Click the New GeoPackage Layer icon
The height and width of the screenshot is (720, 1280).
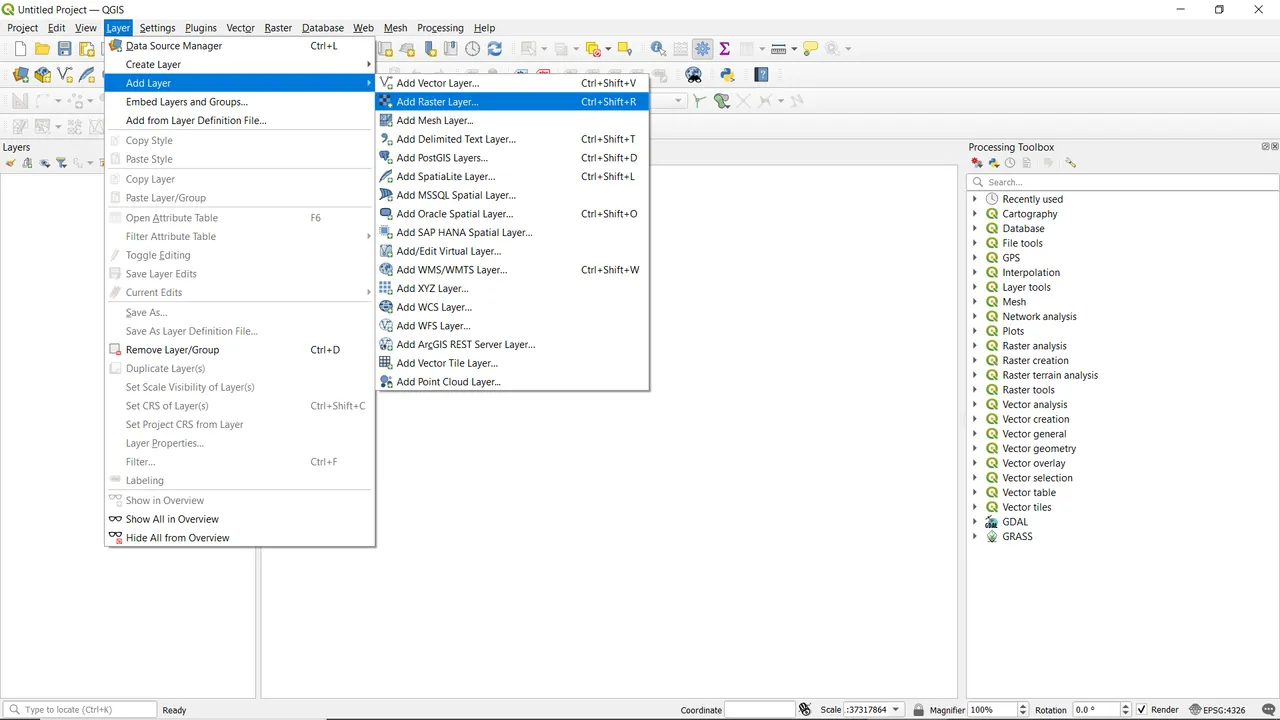coord(42,75)
